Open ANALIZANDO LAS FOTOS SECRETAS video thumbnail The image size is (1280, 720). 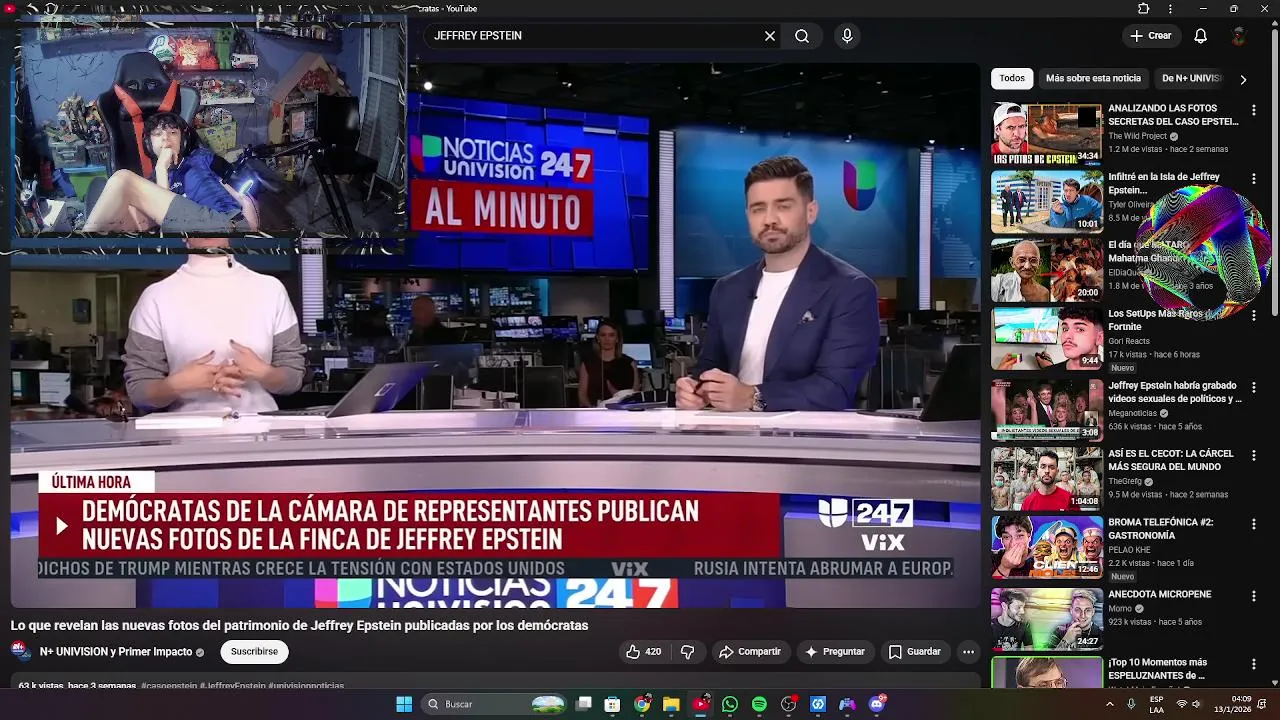pos(1046,133)
